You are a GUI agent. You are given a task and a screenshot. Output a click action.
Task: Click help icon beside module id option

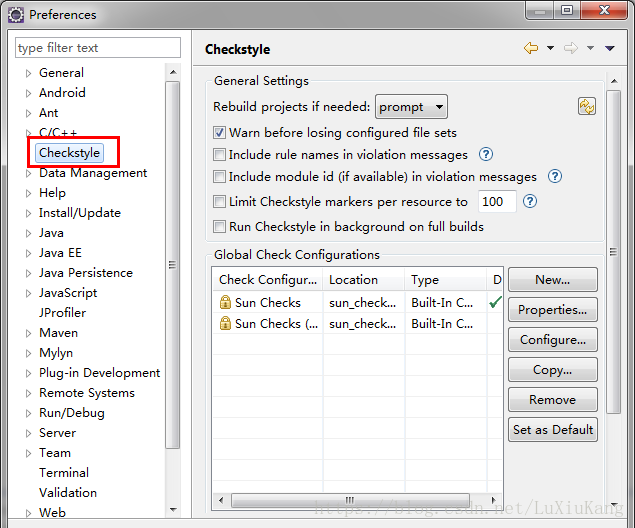[555, 176]
